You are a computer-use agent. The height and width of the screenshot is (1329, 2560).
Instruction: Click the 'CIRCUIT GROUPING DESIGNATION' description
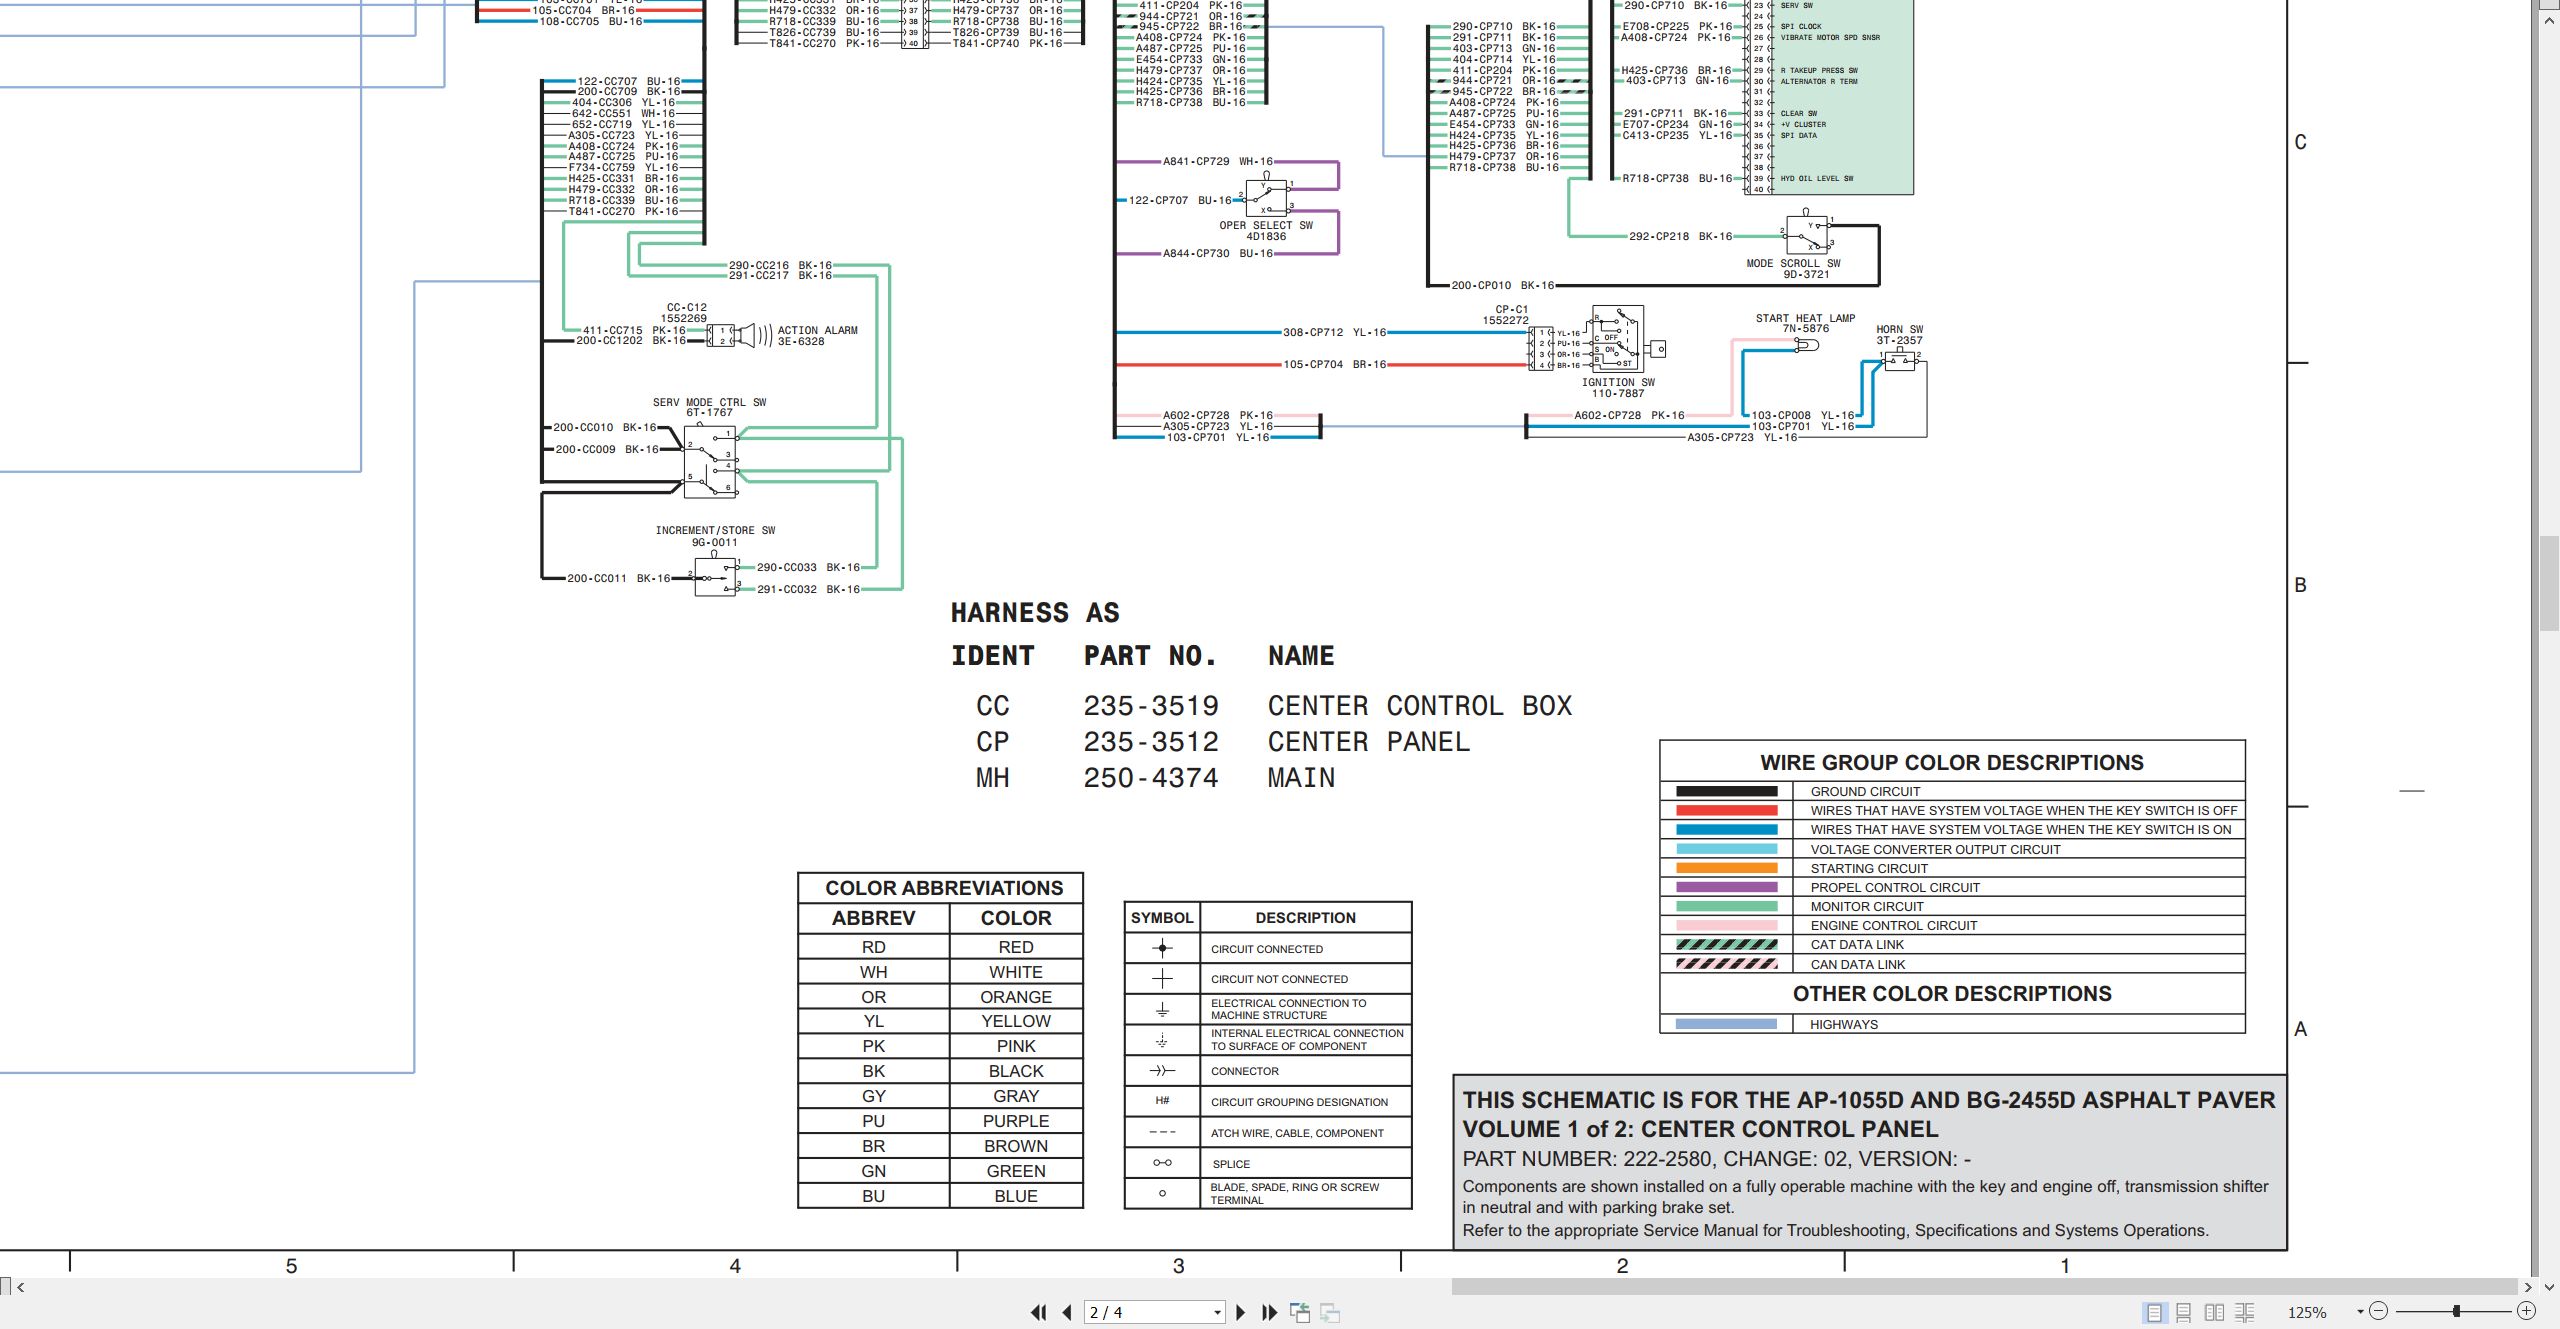coord(1299,1102)
